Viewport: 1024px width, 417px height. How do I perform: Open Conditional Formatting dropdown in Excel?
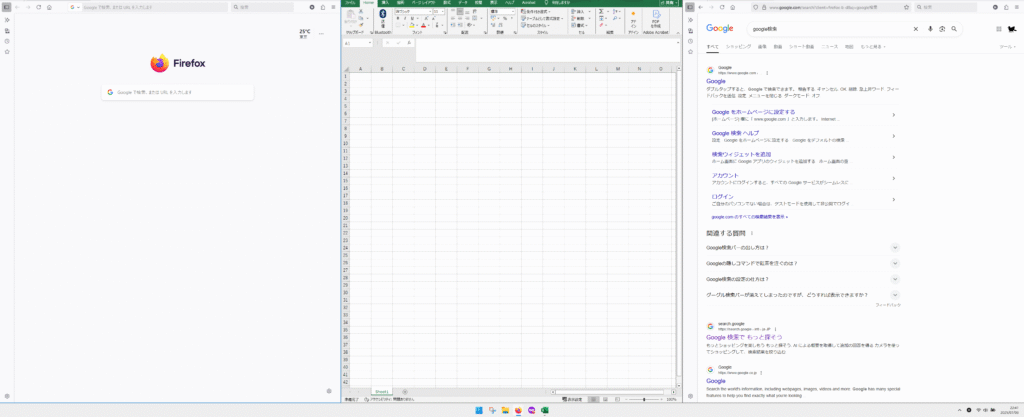pos(537,11)
